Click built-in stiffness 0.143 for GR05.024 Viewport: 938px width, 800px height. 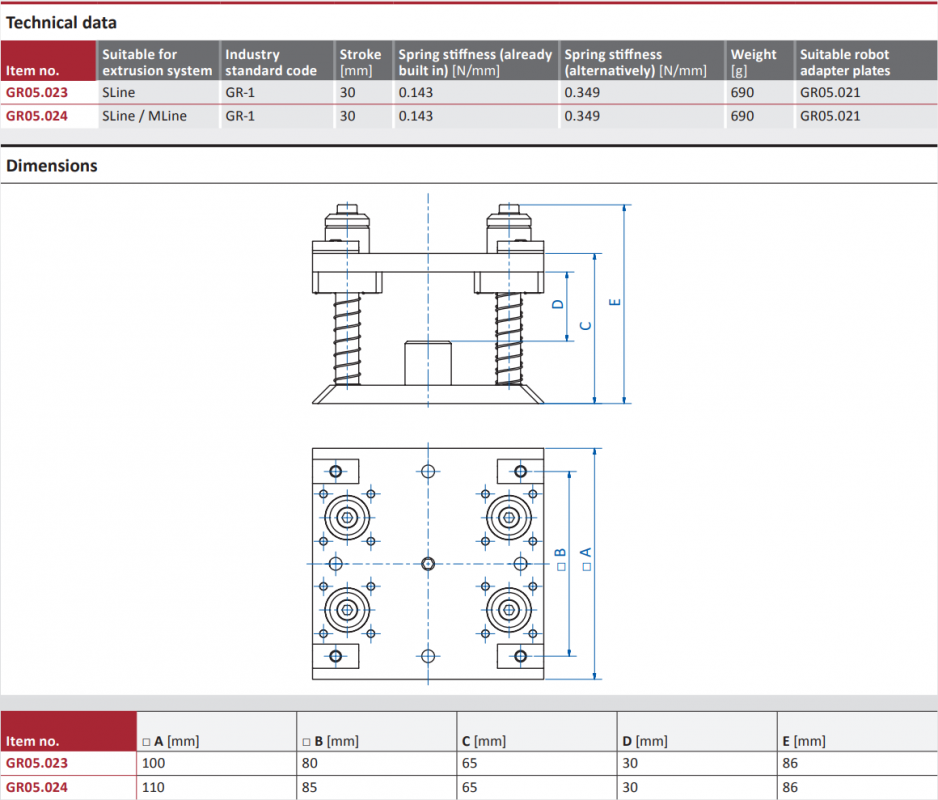pos(416,116)
